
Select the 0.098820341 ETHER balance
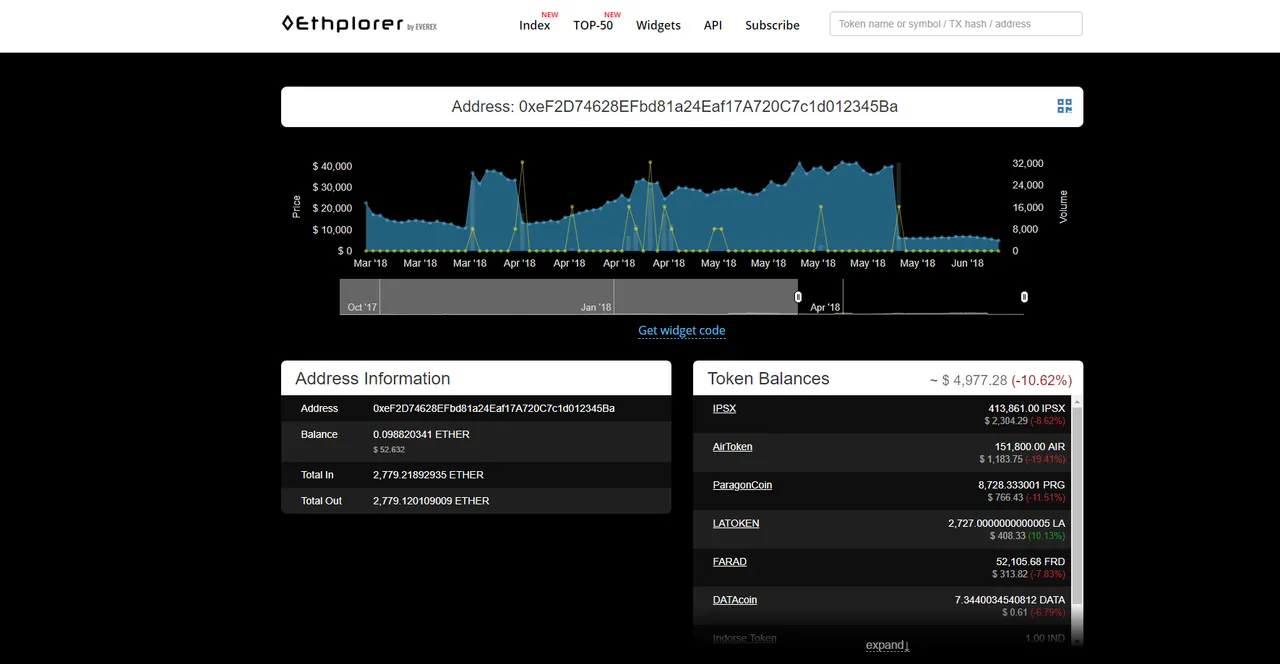click(x=421, y=434)
